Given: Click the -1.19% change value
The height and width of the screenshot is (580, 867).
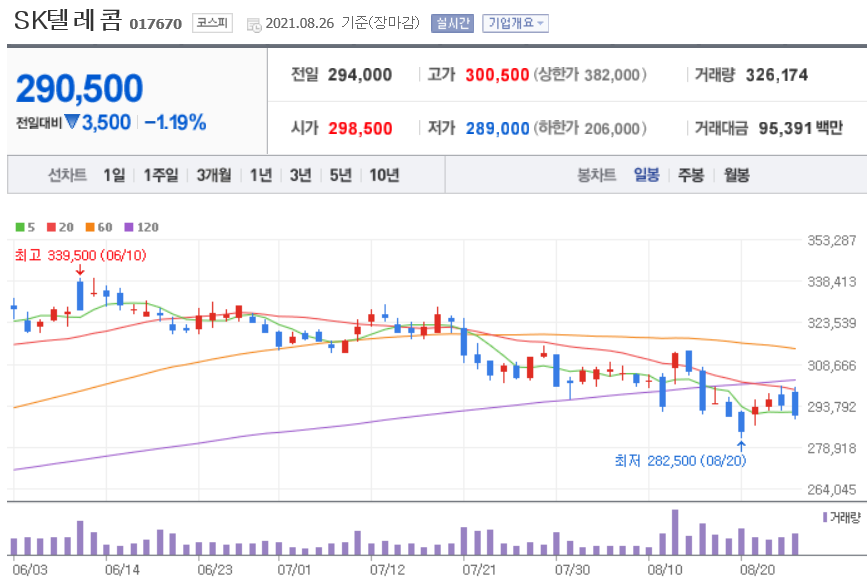Looking at the screenshot, I should (x=175, y=122).
